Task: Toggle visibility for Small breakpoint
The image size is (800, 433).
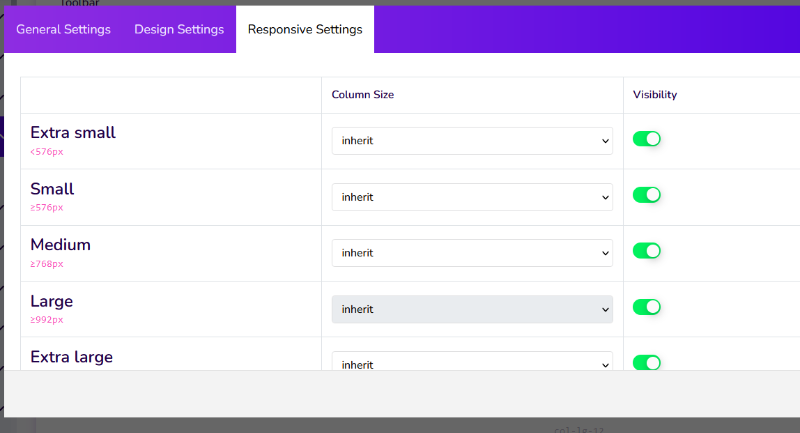Action: [x=646, y=195]
